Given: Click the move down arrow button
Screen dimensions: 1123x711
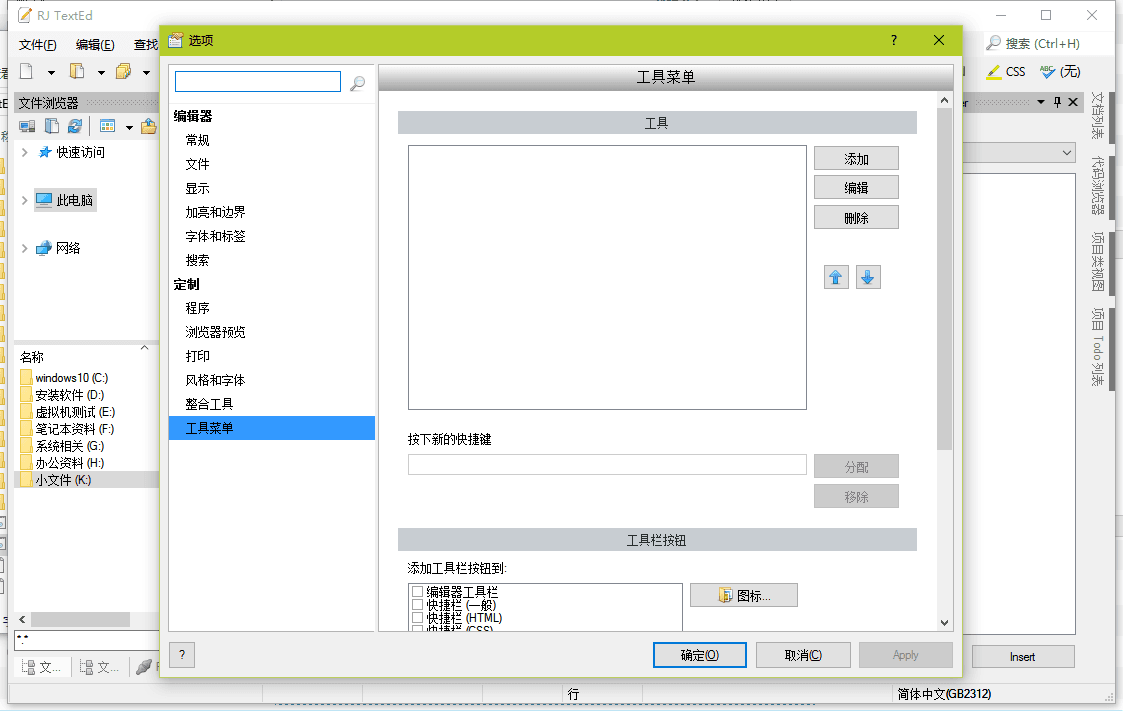Looking at the screenshot, I should 868,277.
